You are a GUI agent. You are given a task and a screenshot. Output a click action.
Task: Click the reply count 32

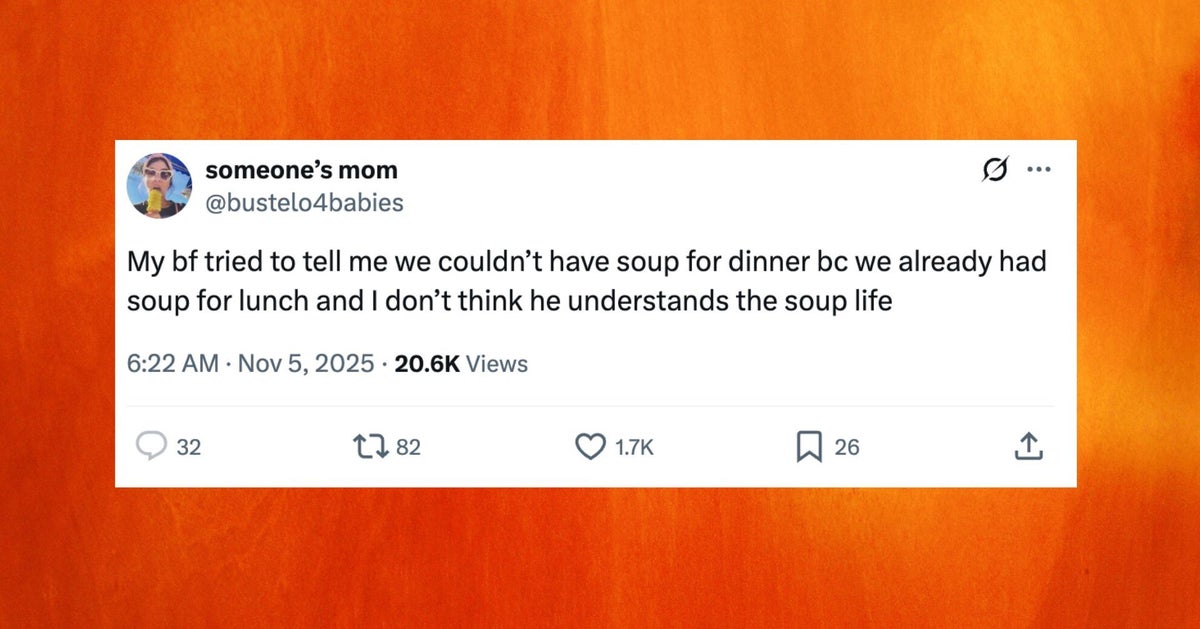click(189, 448)
